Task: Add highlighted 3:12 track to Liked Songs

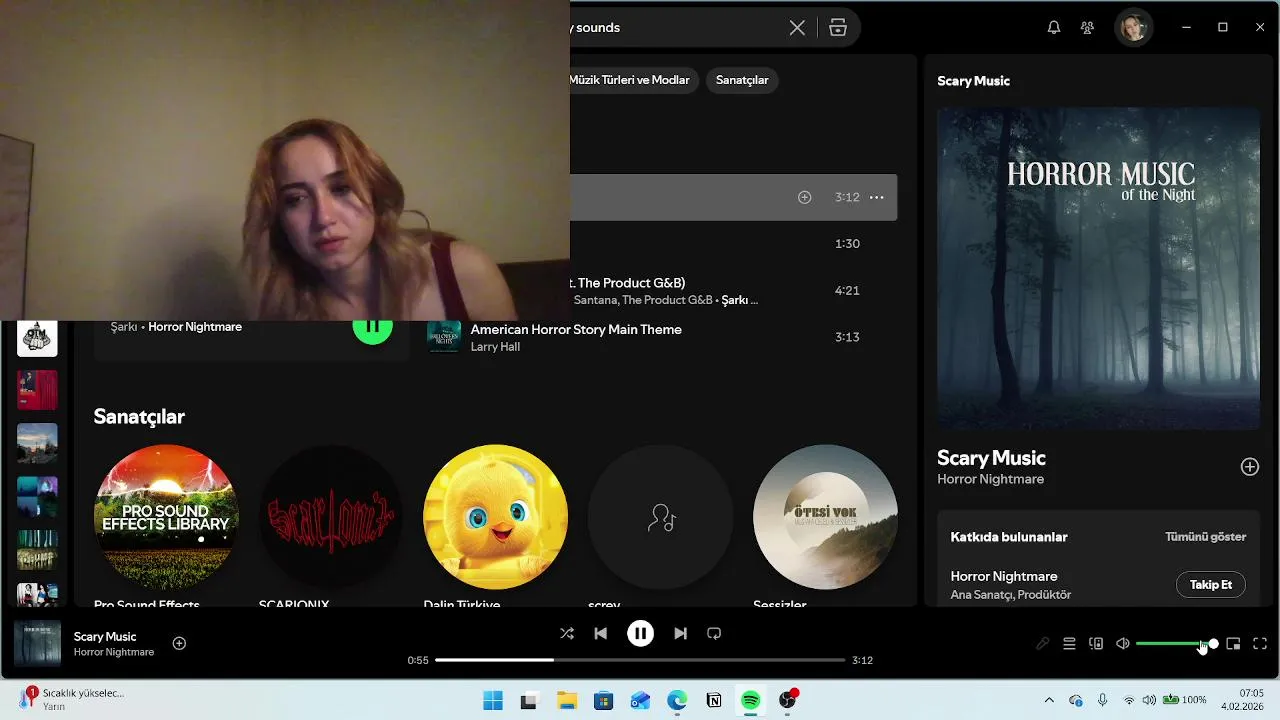Action: 804,197
